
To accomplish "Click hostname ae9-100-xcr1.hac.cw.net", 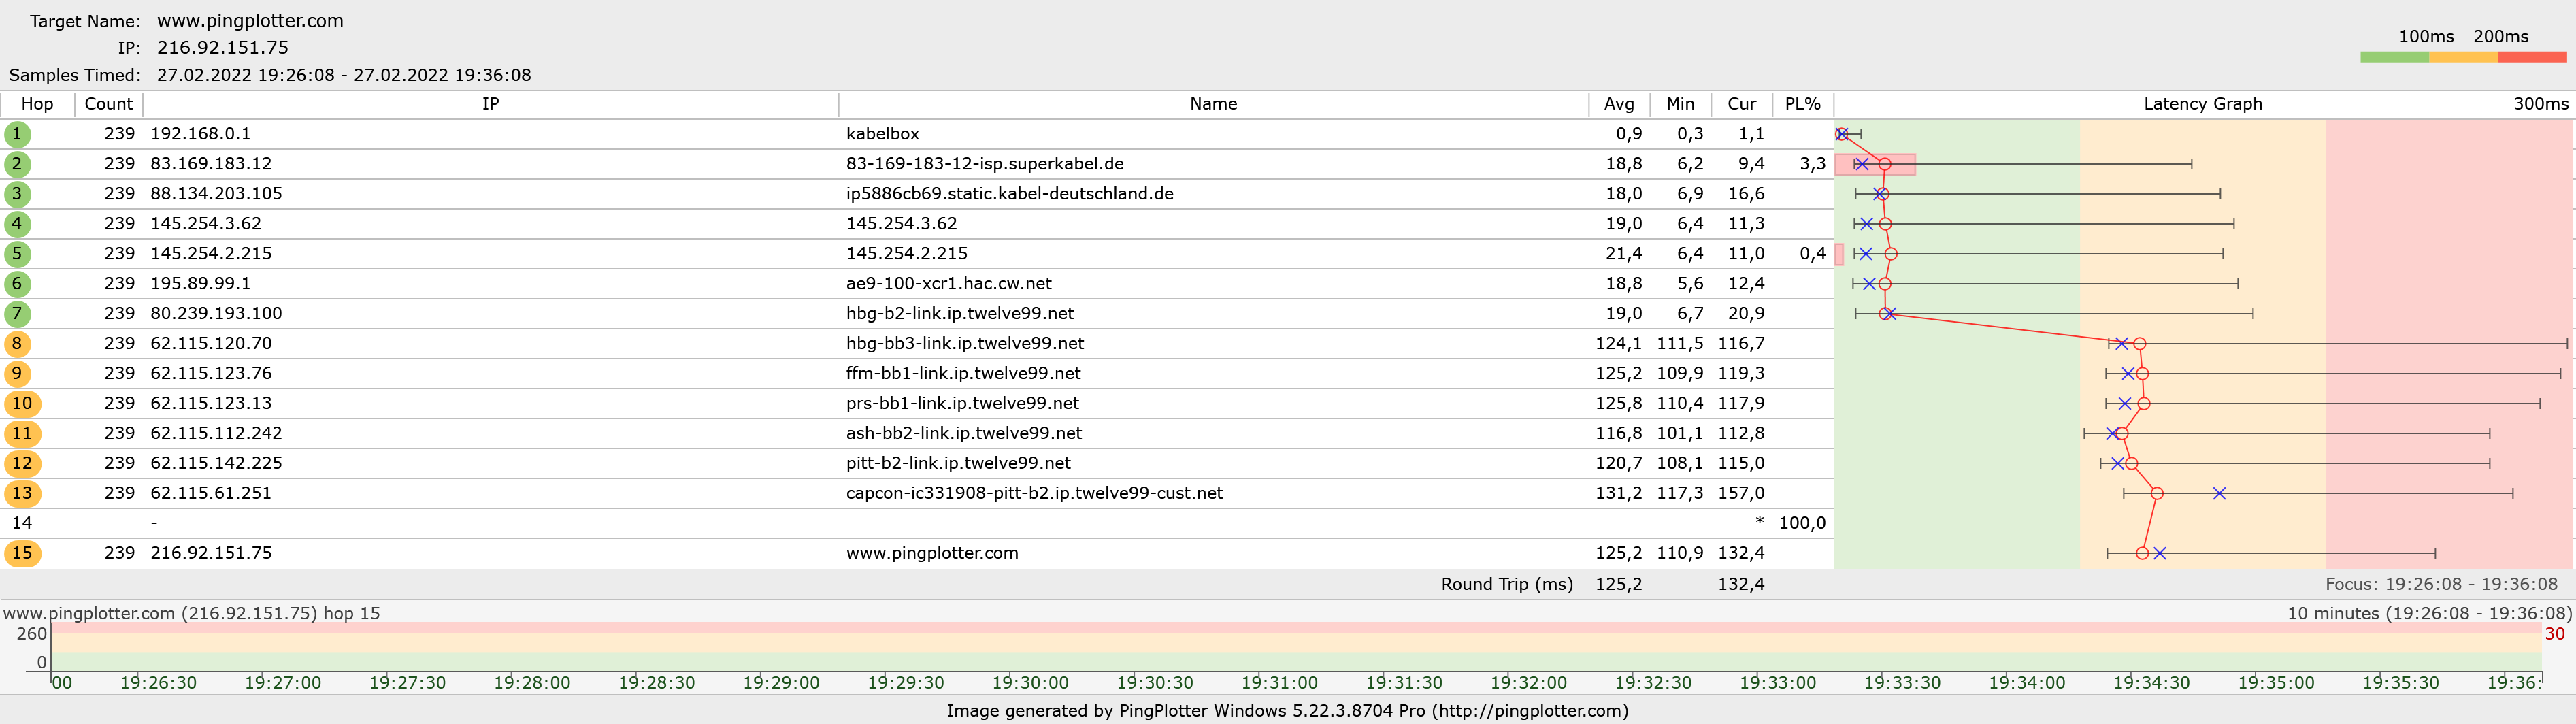I will (x=948, y=284).
